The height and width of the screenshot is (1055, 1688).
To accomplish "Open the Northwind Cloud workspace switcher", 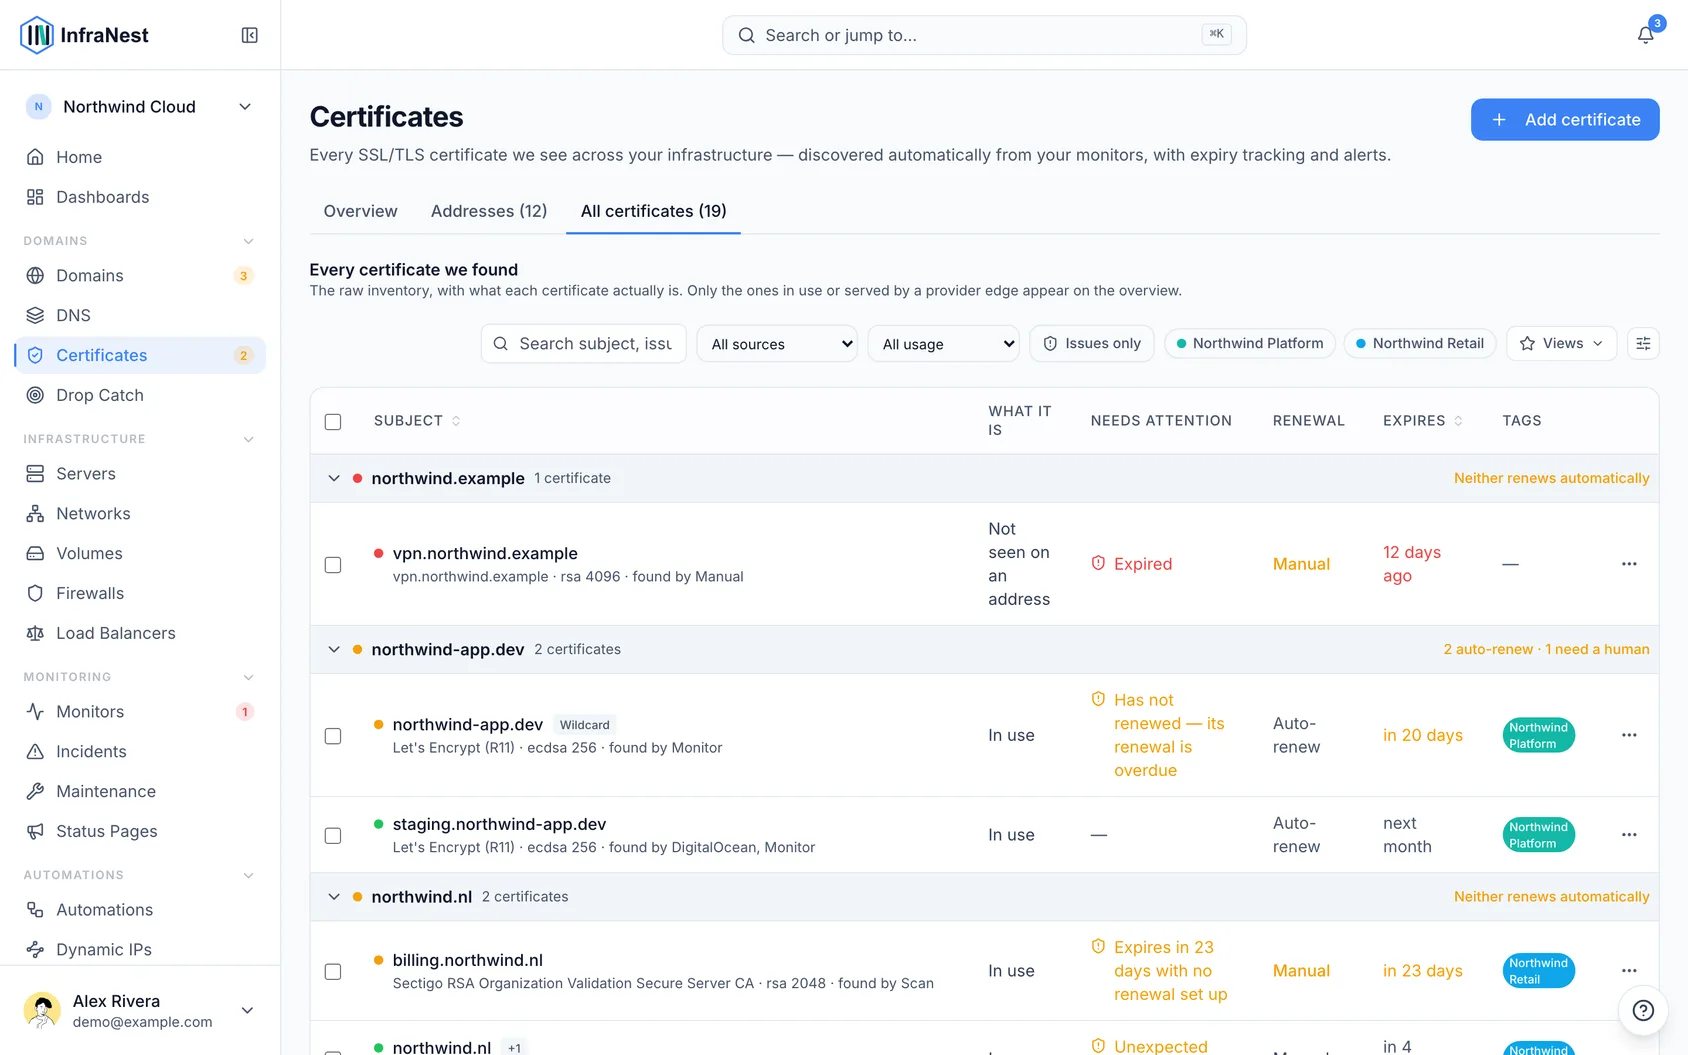I will click(140, 107).
